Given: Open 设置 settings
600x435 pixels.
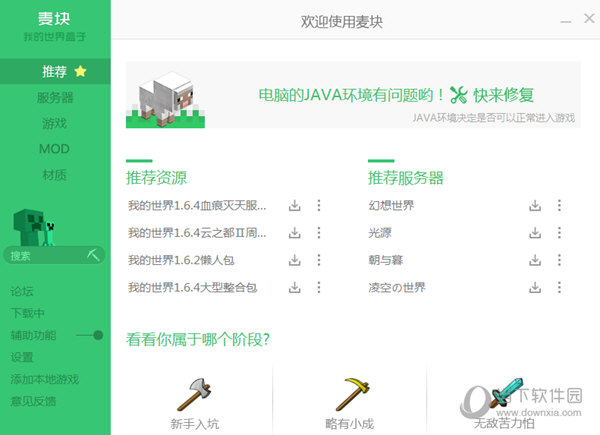Looking at the screenshot, I should pos(22,357).
